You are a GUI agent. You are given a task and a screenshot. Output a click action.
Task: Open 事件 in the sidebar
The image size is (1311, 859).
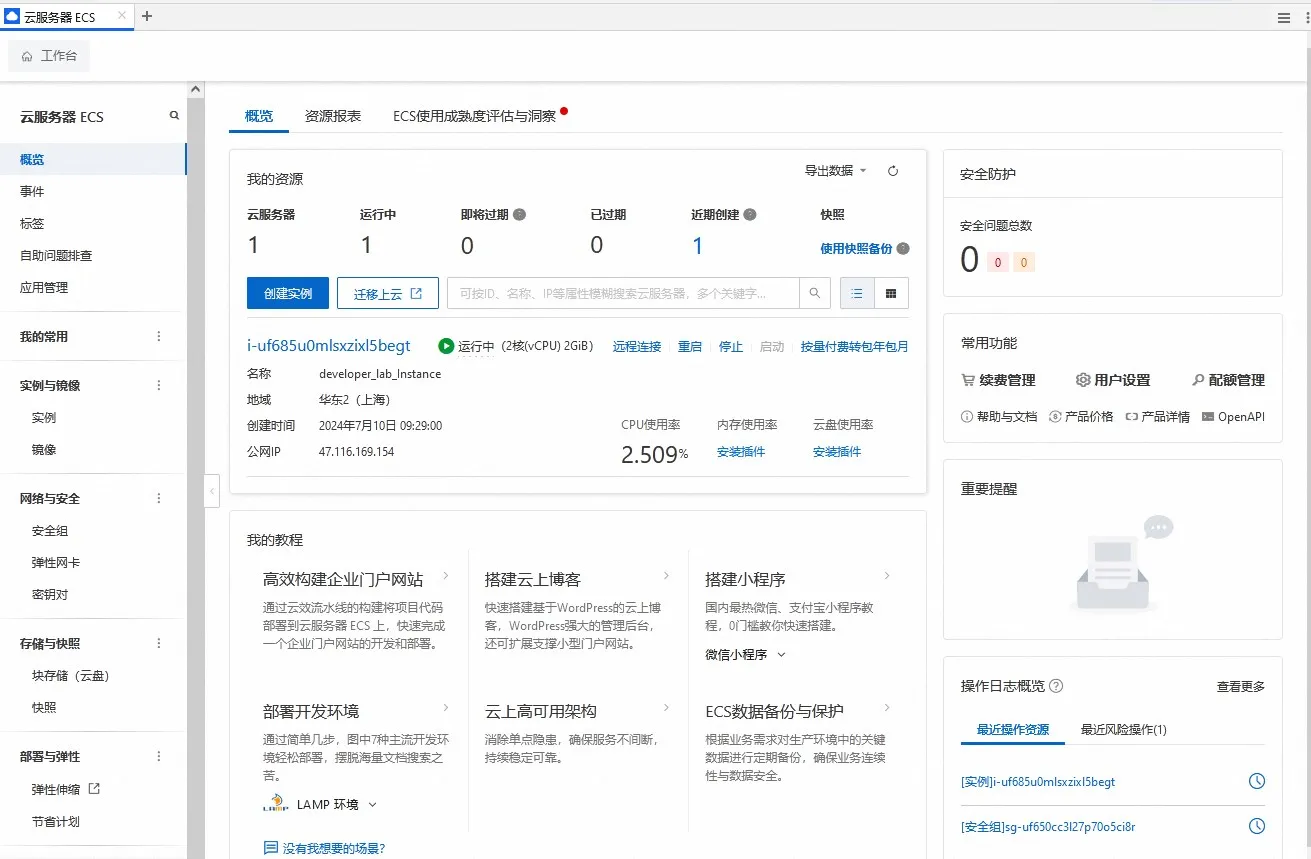(x=32, y=191)
